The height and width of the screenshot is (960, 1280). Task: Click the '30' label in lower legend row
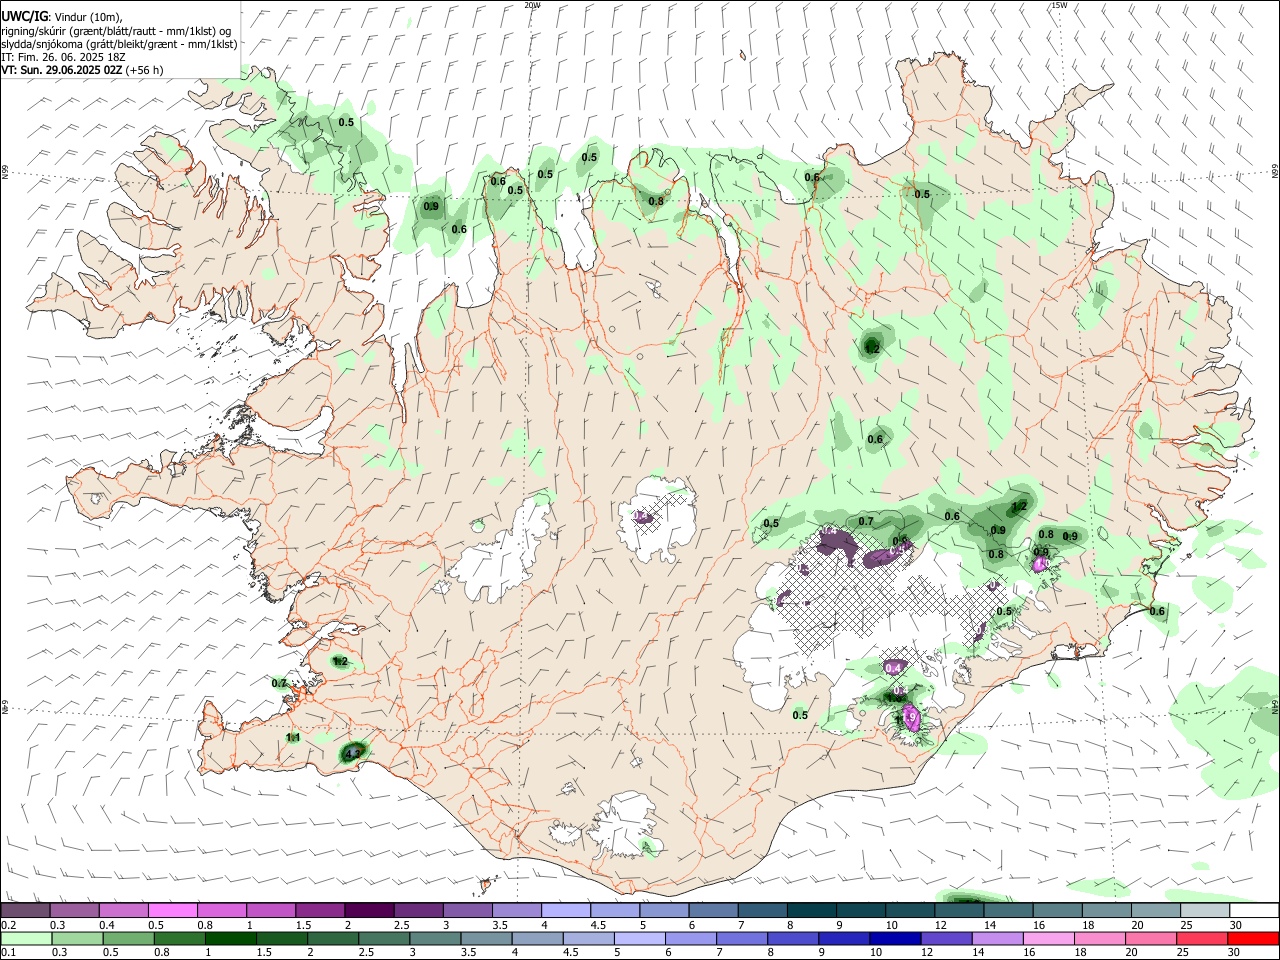1236,953
